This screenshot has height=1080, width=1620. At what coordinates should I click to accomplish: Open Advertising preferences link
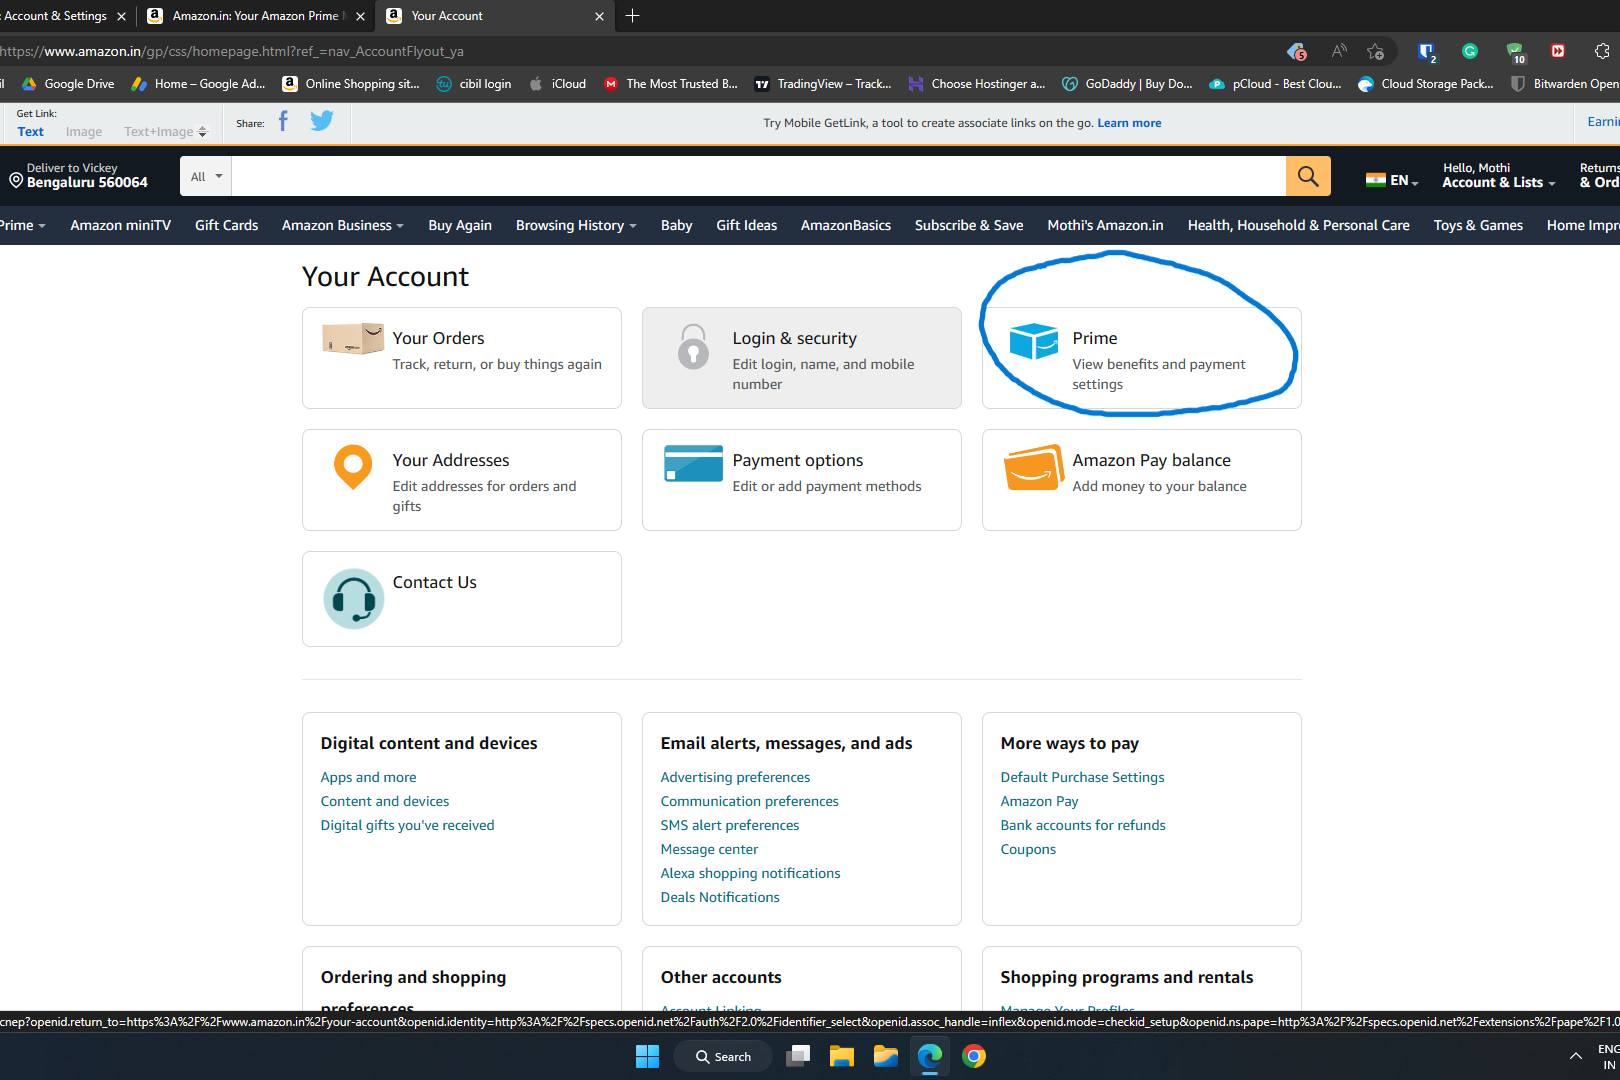pos(735,777)
